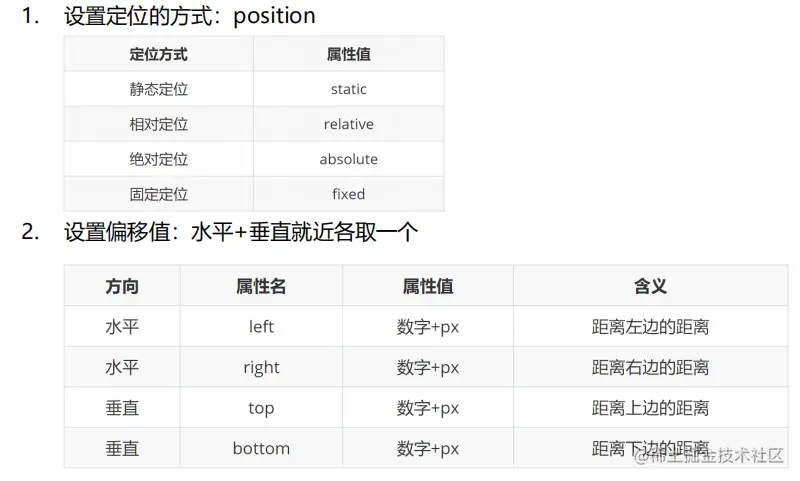The height and width of the screenshot is (481, 800).
Task: Click the 含义 column header
Action: [650, 286]
